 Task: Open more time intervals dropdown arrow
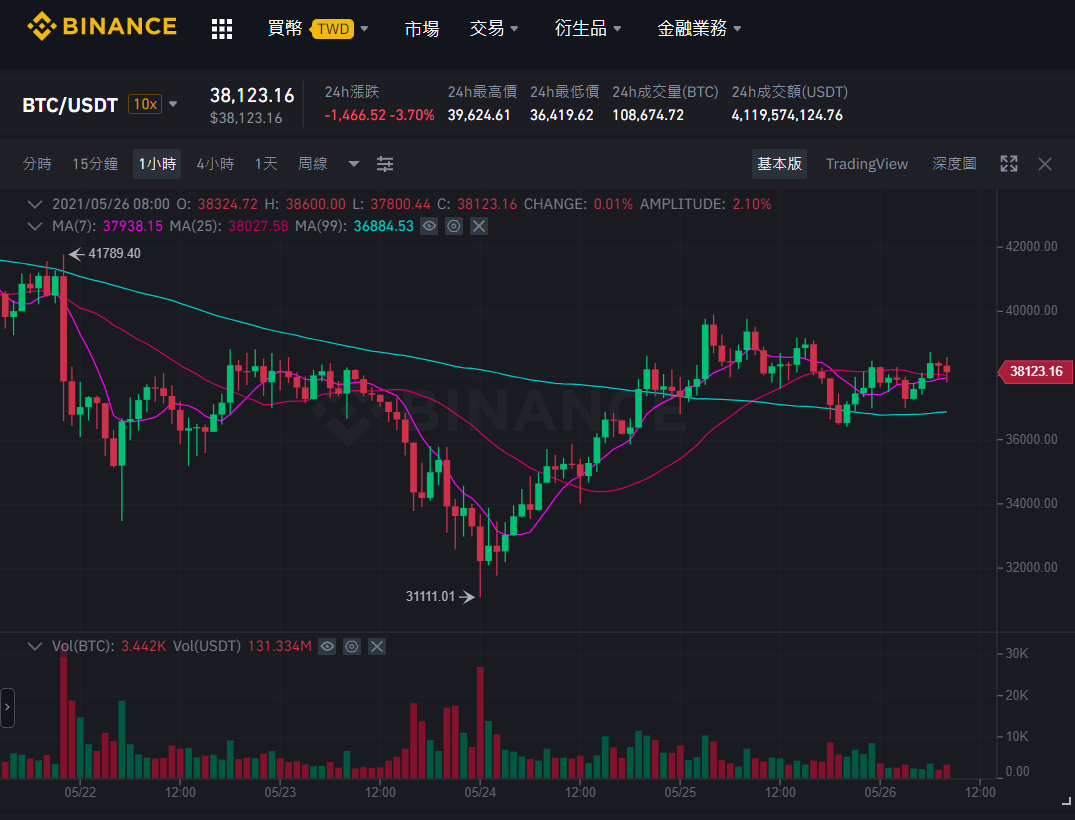354,164
